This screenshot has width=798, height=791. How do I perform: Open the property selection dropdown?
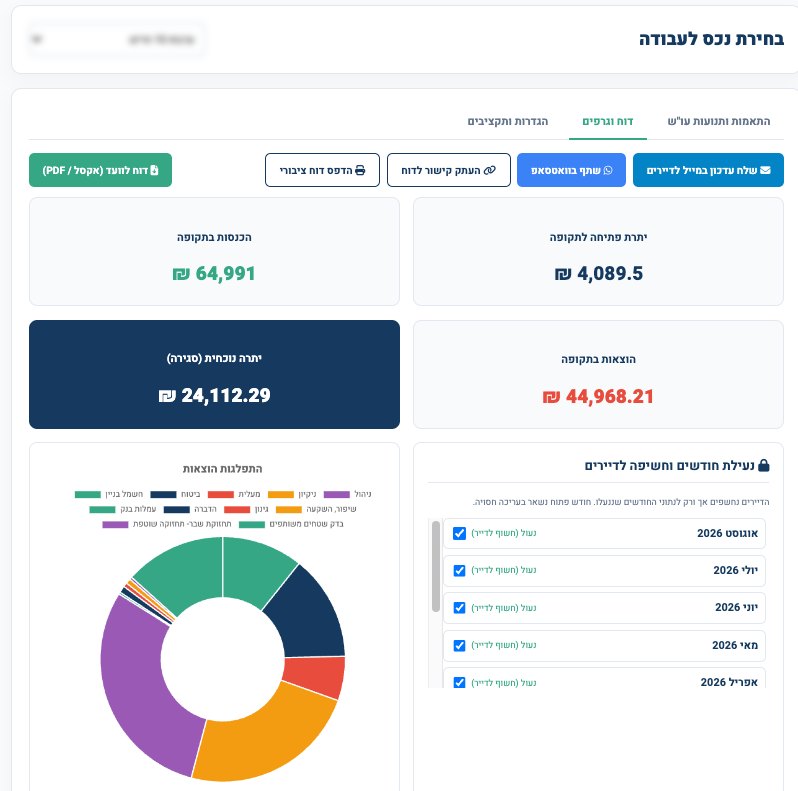point(116,39)
